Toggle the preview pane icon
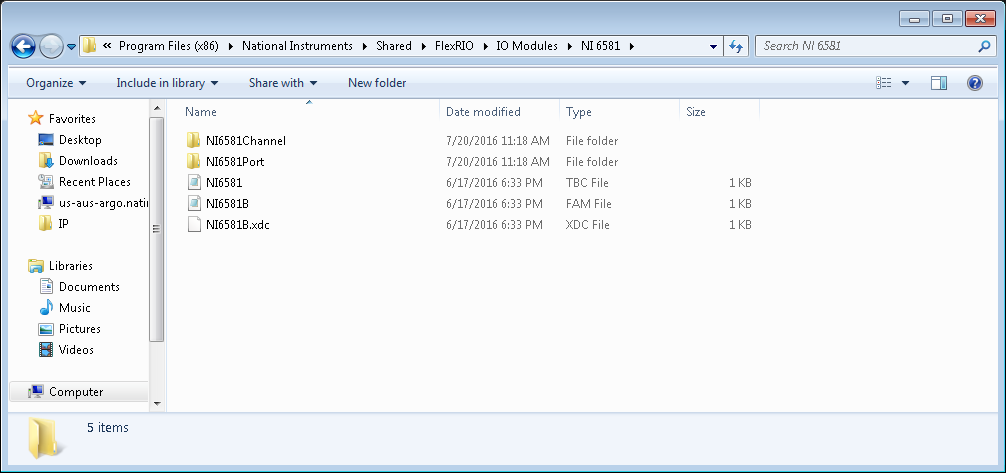The height and width of the screenshot is (474, 1008). (939, 83)
